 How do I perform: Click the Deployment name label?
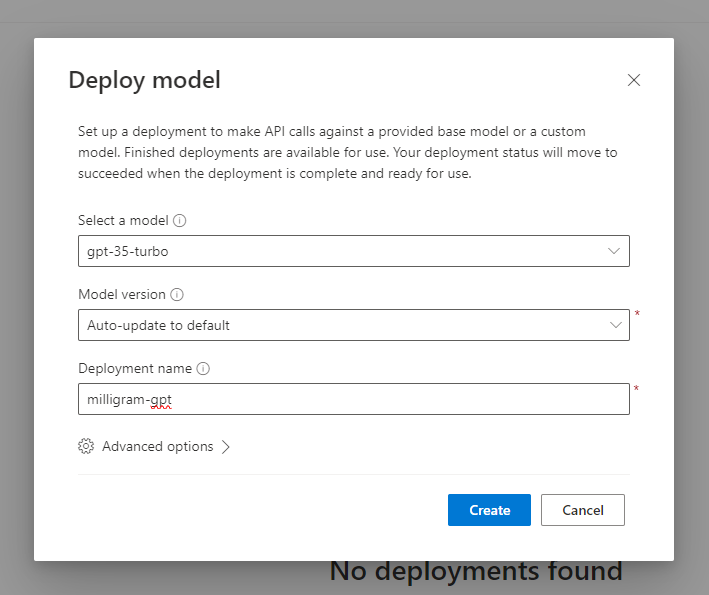(135, 369)
